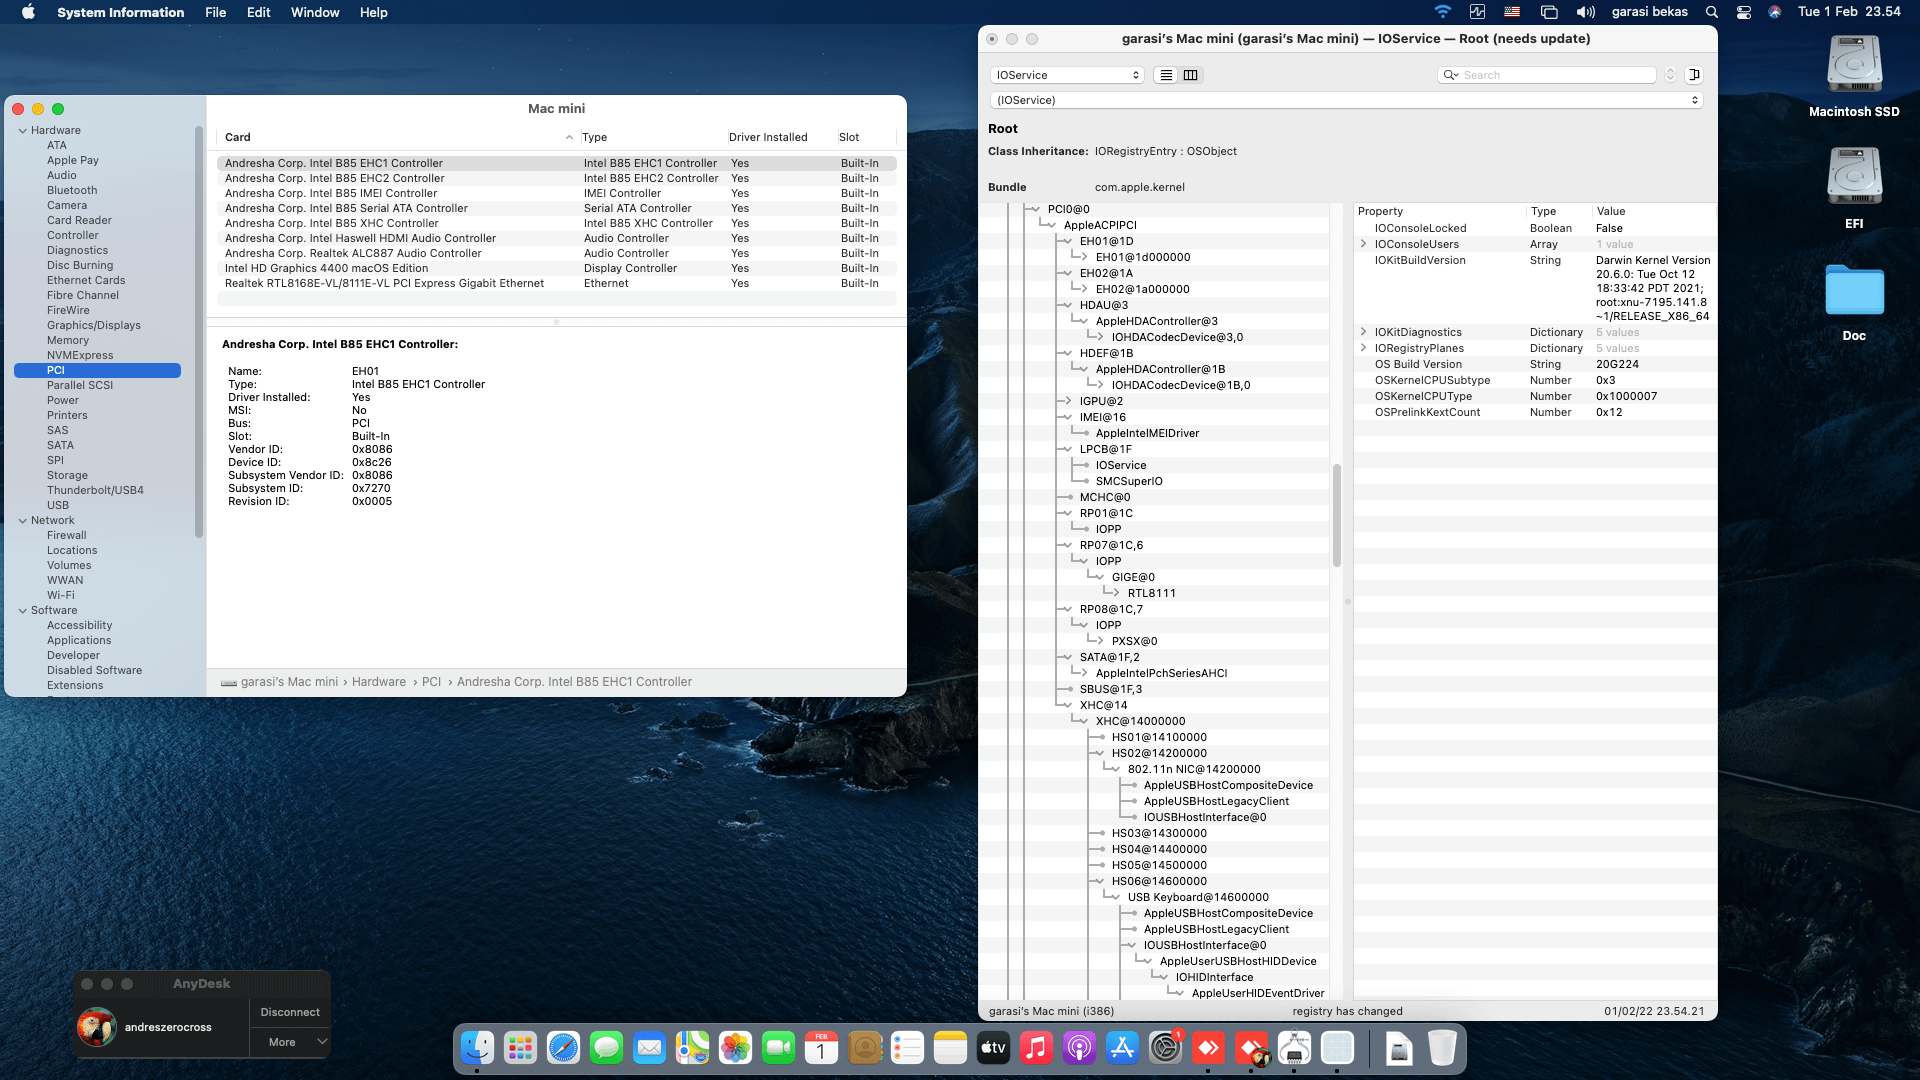Open the Help menu

point(373,12)
